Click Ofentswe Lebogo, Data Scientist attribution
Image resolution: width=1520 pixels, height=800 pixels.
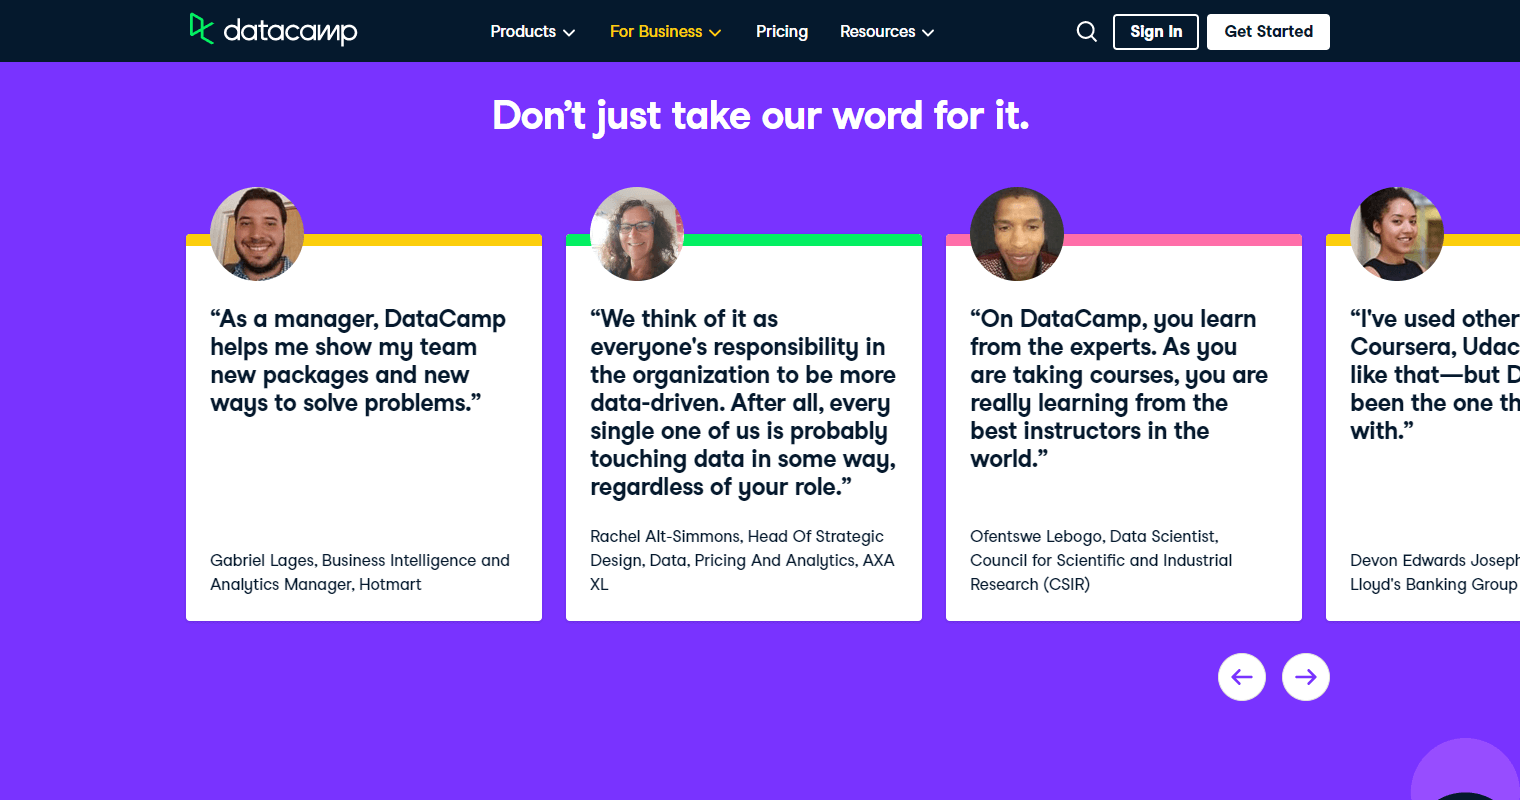coord(1101,560)
